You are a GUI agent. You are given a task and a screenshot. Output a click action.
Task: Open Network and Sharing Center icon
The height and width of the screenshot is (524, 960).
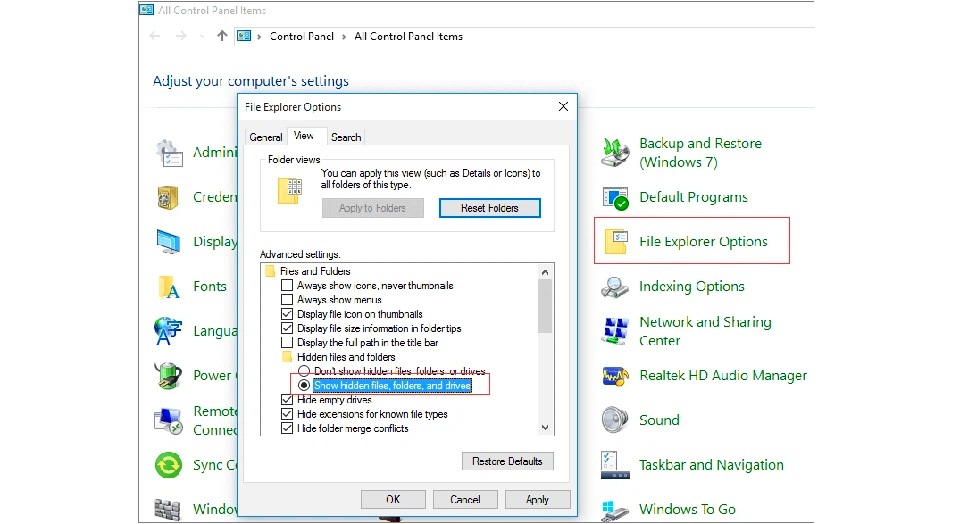[615, 331]
